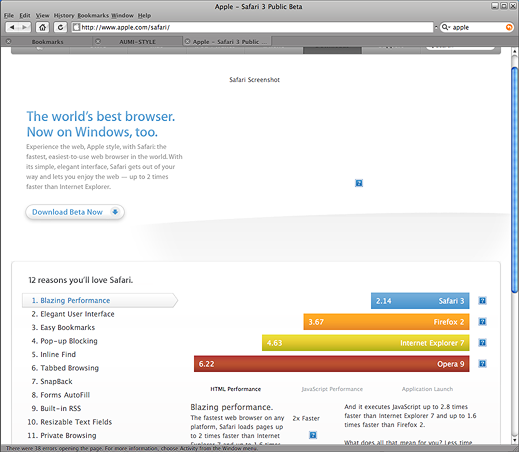This screenshot has width=519, height=452.
Task: Click missing image icon in hero area
Action: coord(359,183)
